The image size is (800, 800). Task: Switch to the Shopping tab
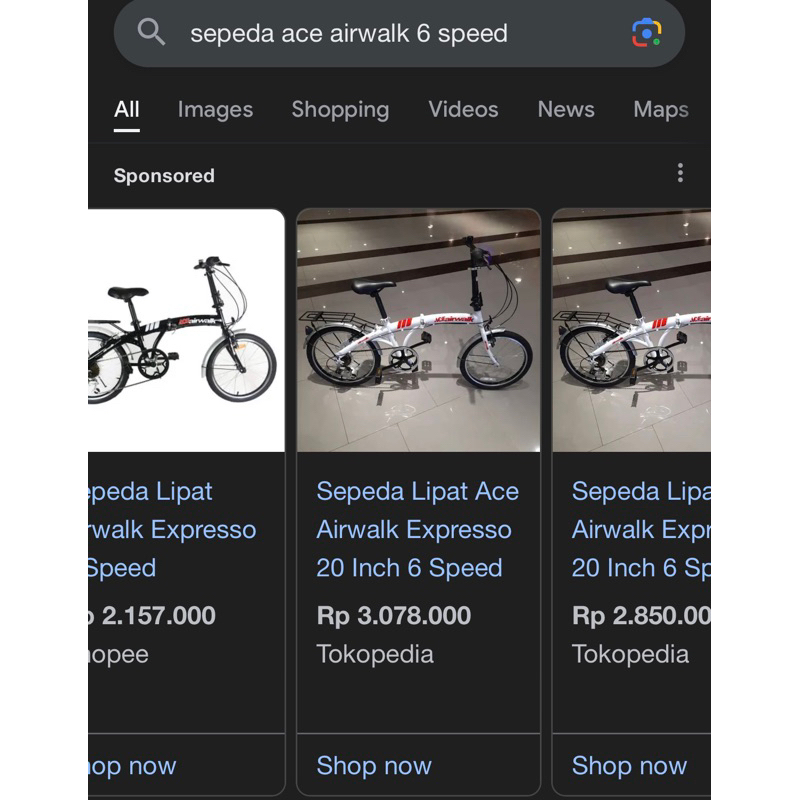(x=340, y=110)
